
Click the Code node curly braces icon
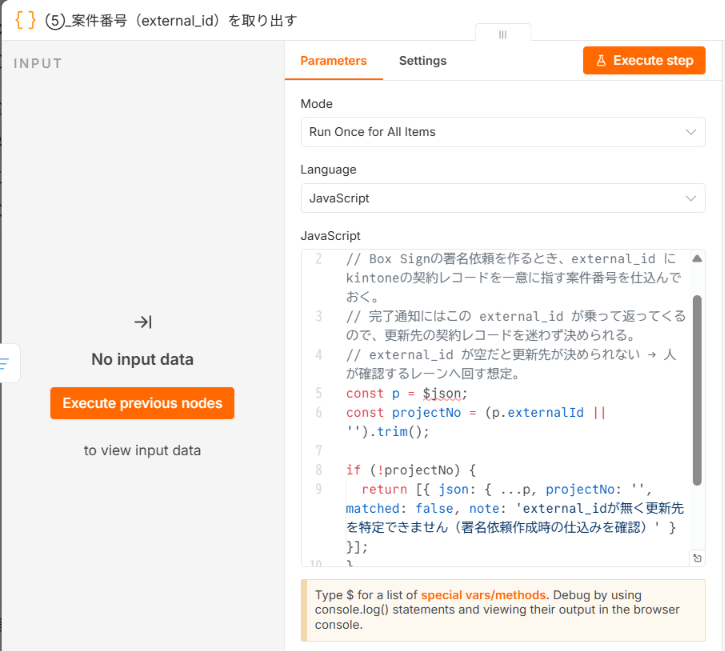coord(25,20)
